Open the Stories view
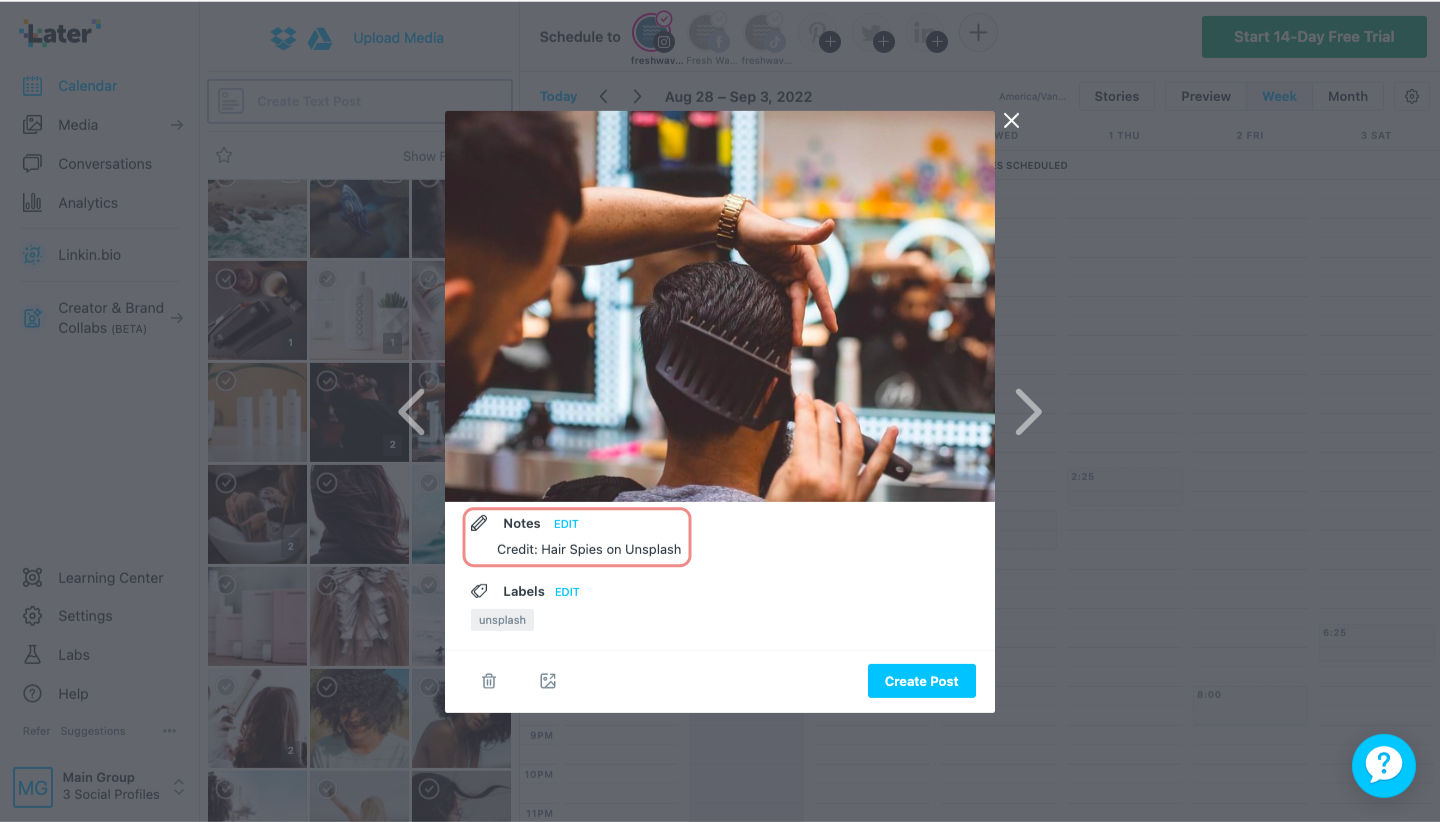Viewport: 1440px width, 822px height. click(x=1116, y=96)
